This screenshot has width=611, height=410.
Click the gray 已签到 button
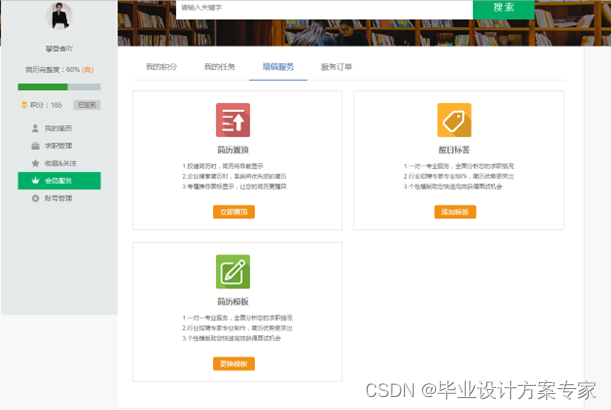tap(87, 105)
